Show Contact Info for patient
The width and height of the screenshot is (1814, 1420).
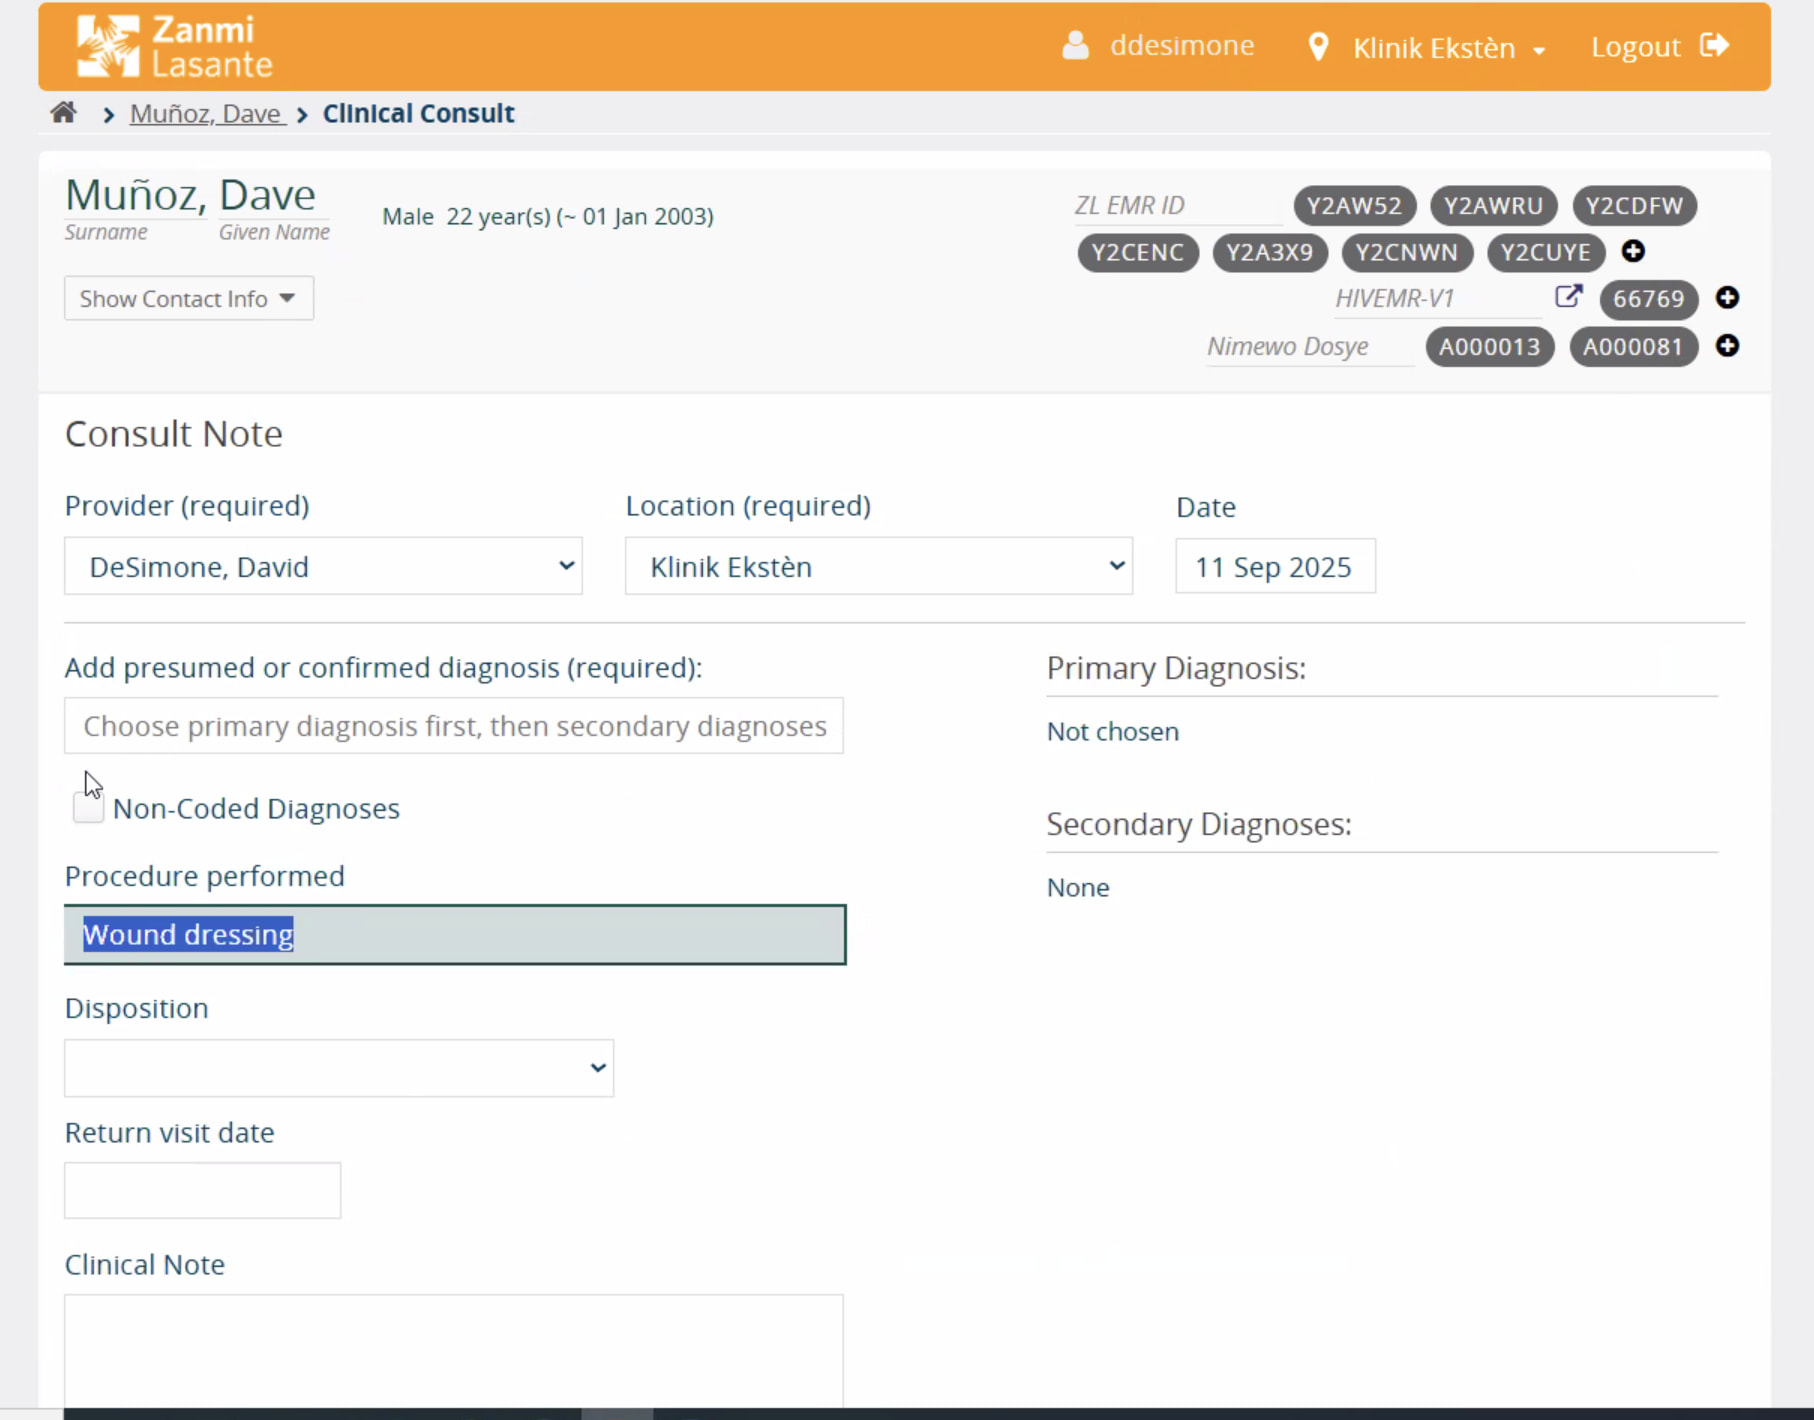coord(188,299)
